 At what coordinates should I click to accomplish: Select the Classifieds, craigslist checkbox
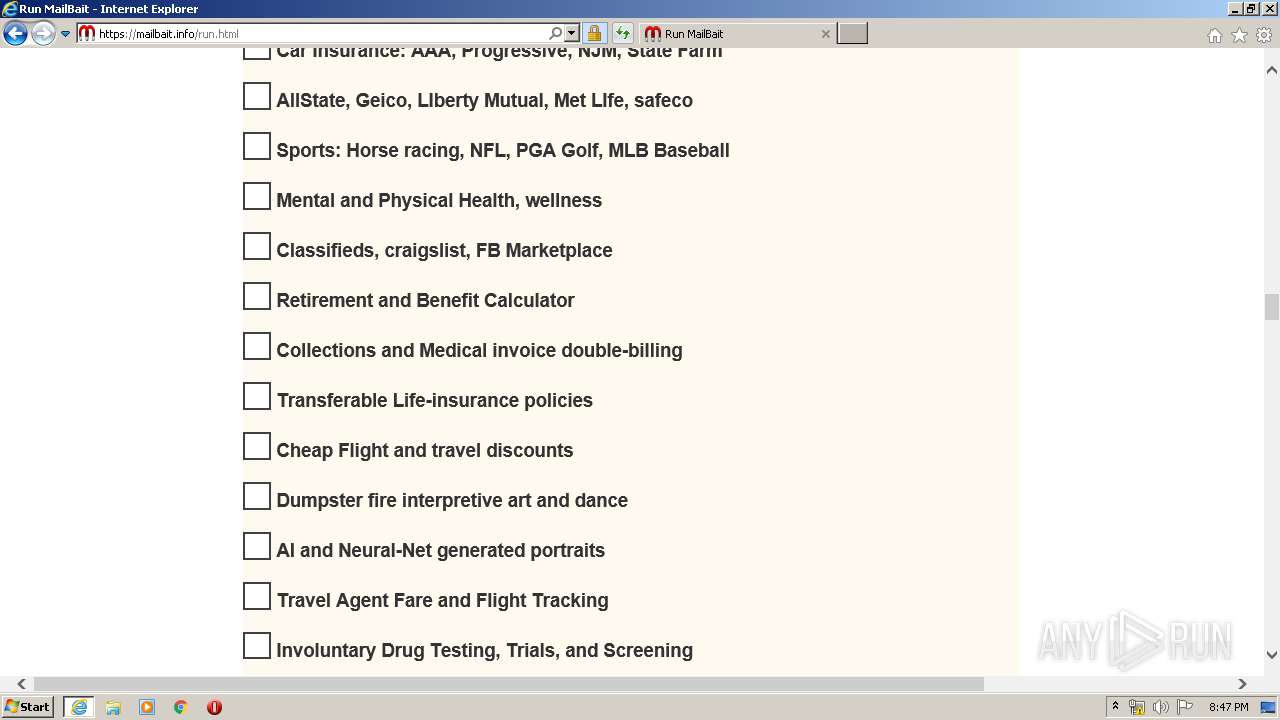257,246
